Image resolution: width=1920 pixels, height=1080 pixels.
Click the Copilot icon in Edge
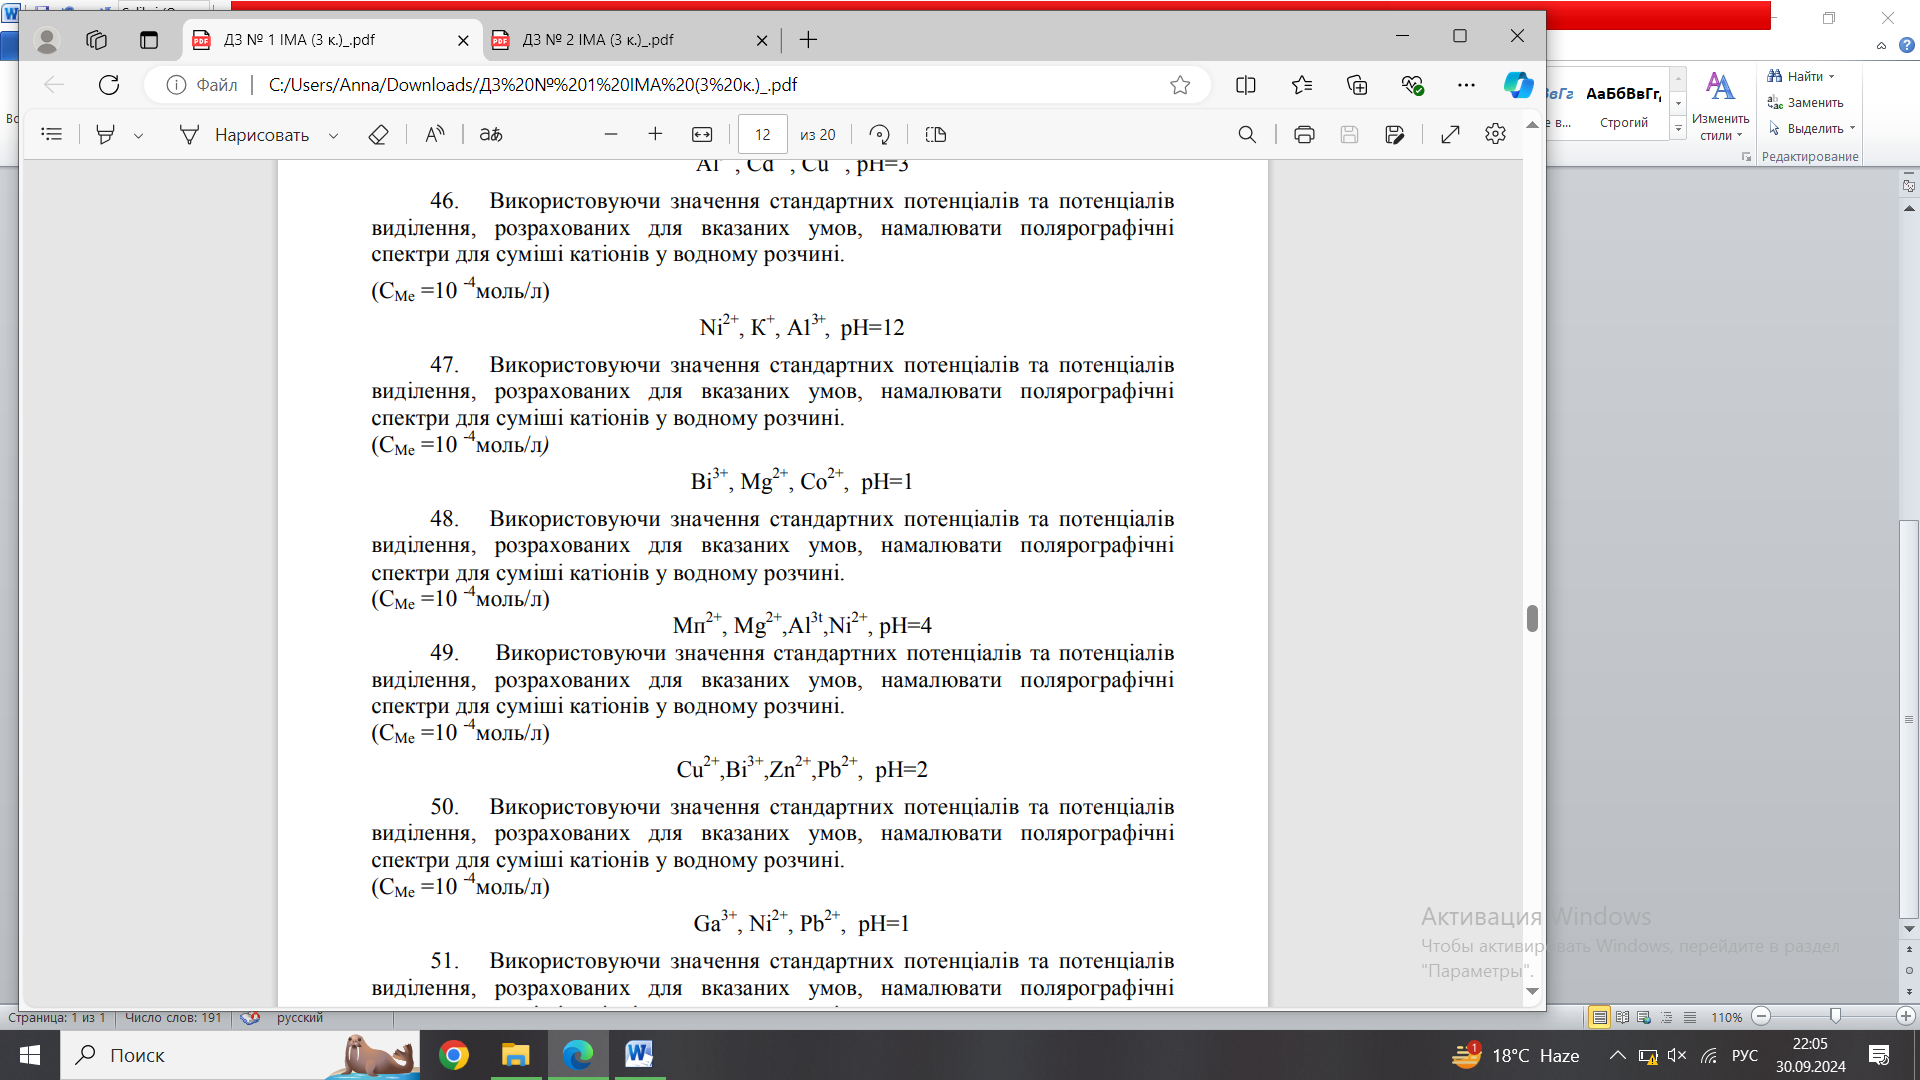click(x=1517, y=85)
